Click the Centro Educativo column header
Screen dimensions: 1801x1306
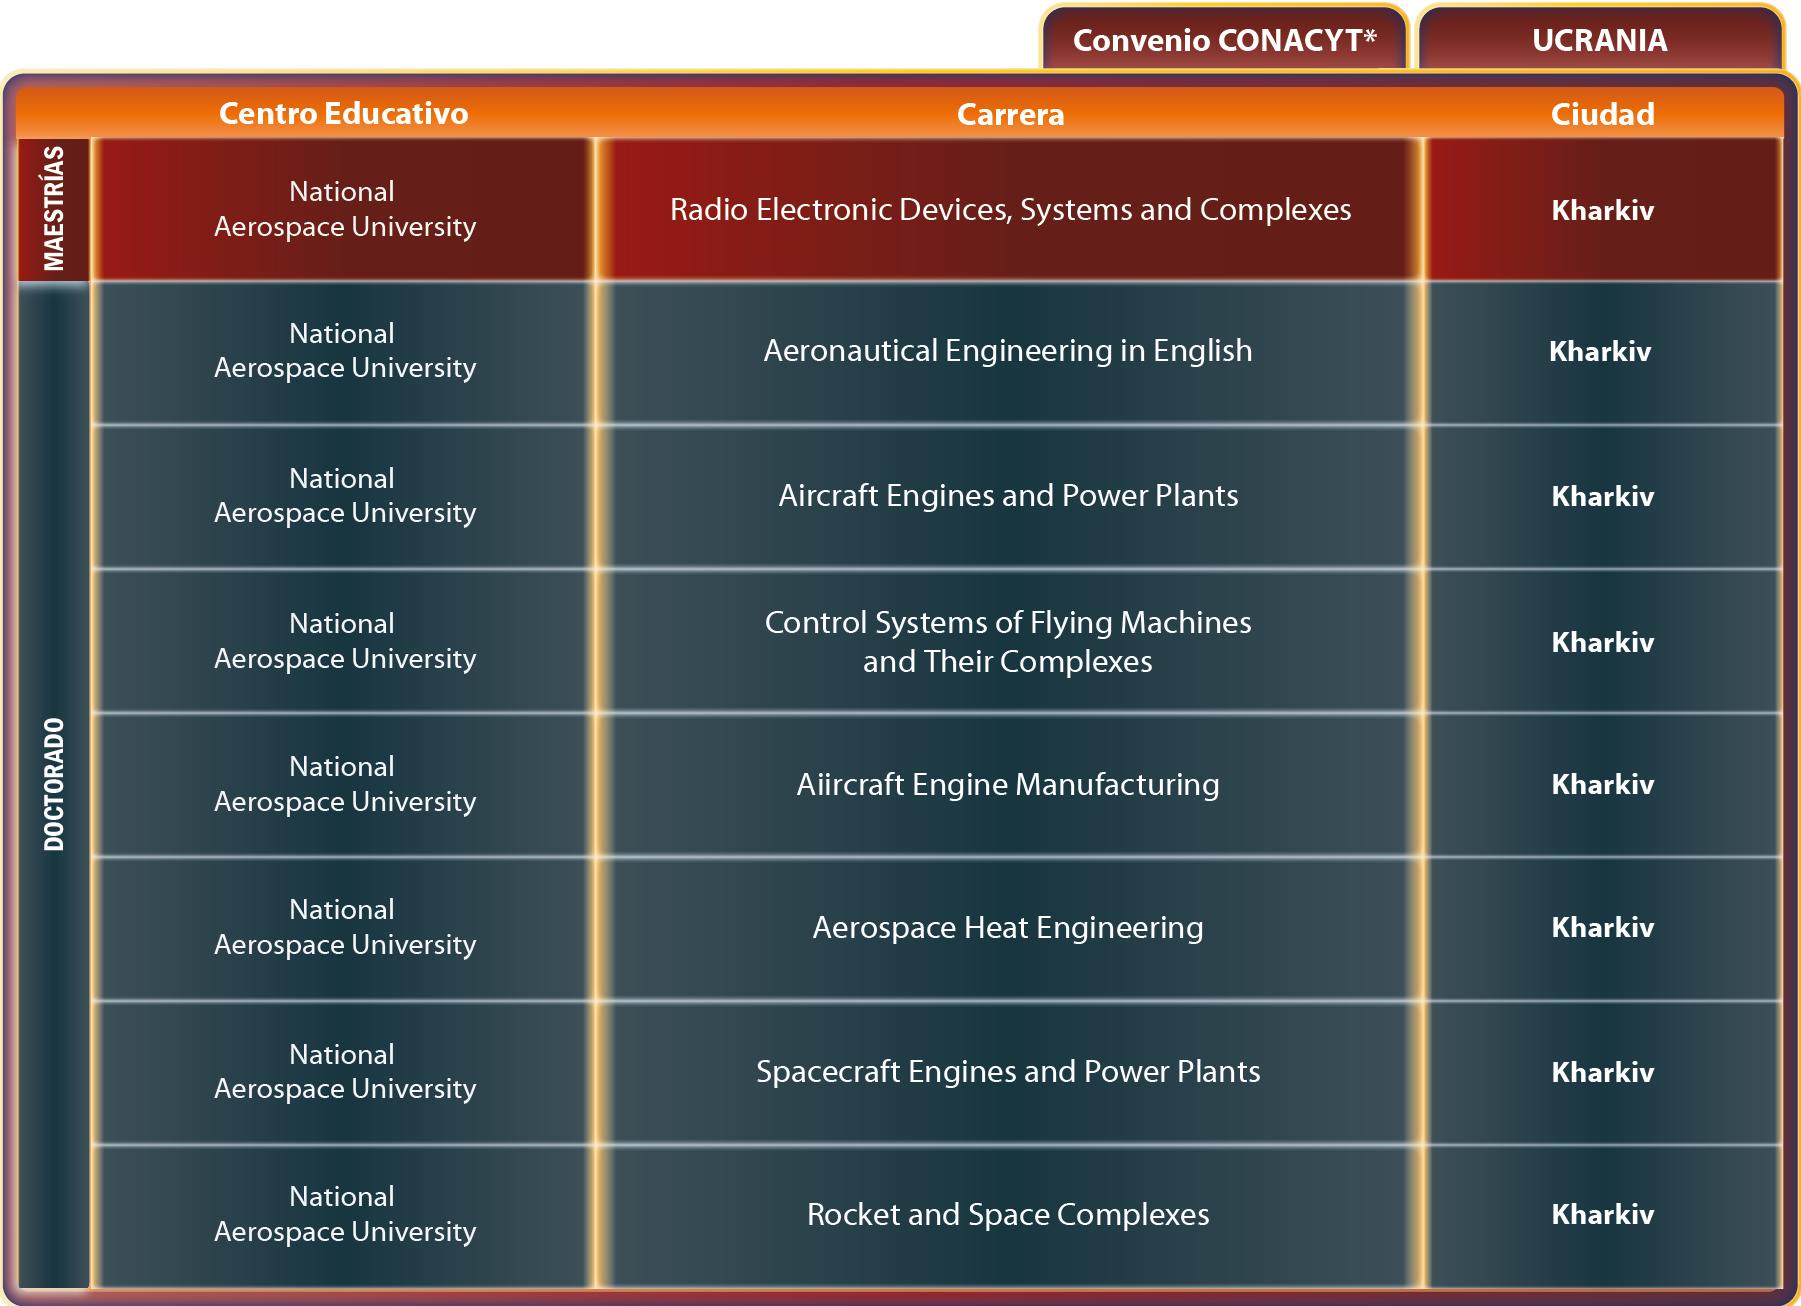tap(343, 113)
